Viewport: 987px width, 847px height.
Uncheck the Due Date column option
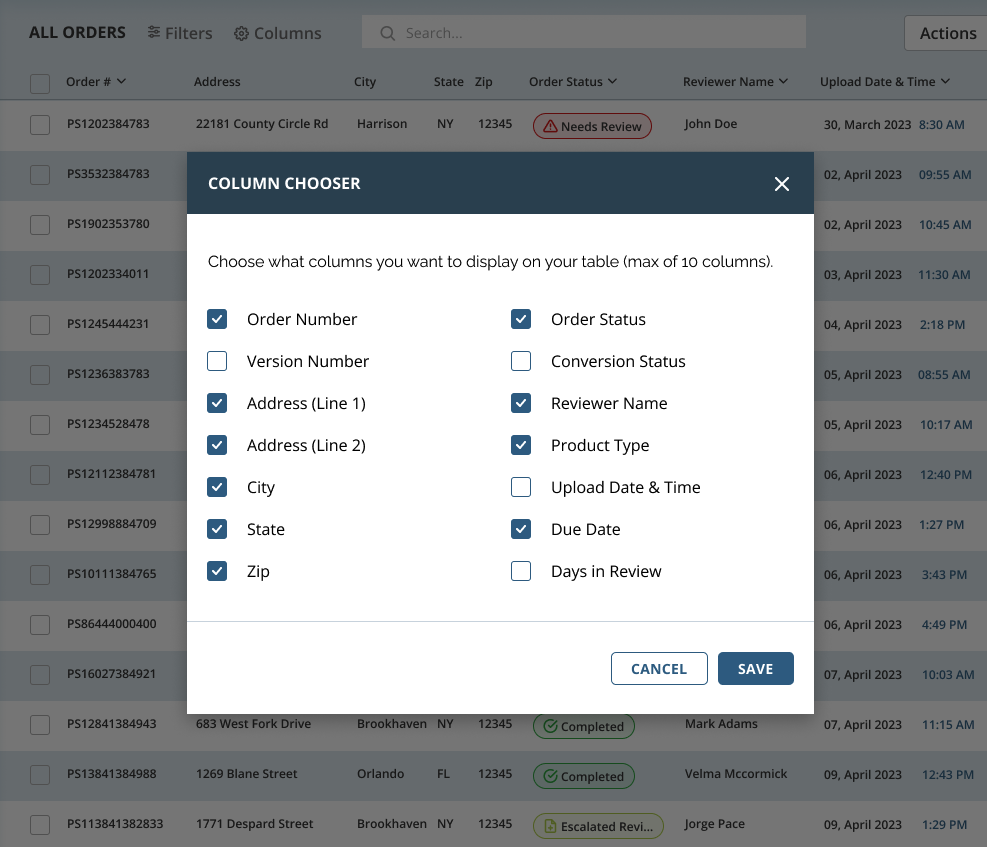[521, 529]
